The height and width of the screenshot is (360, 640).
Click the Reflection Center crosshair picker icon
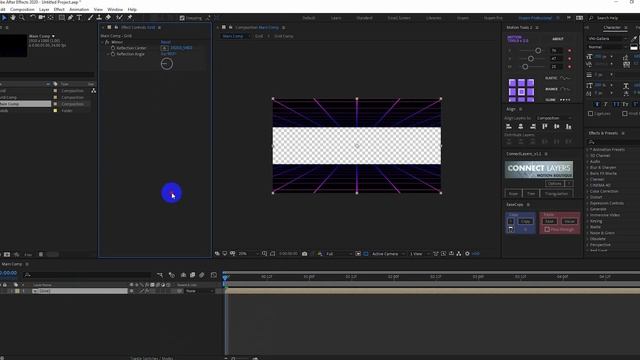(x=164, y=48)
